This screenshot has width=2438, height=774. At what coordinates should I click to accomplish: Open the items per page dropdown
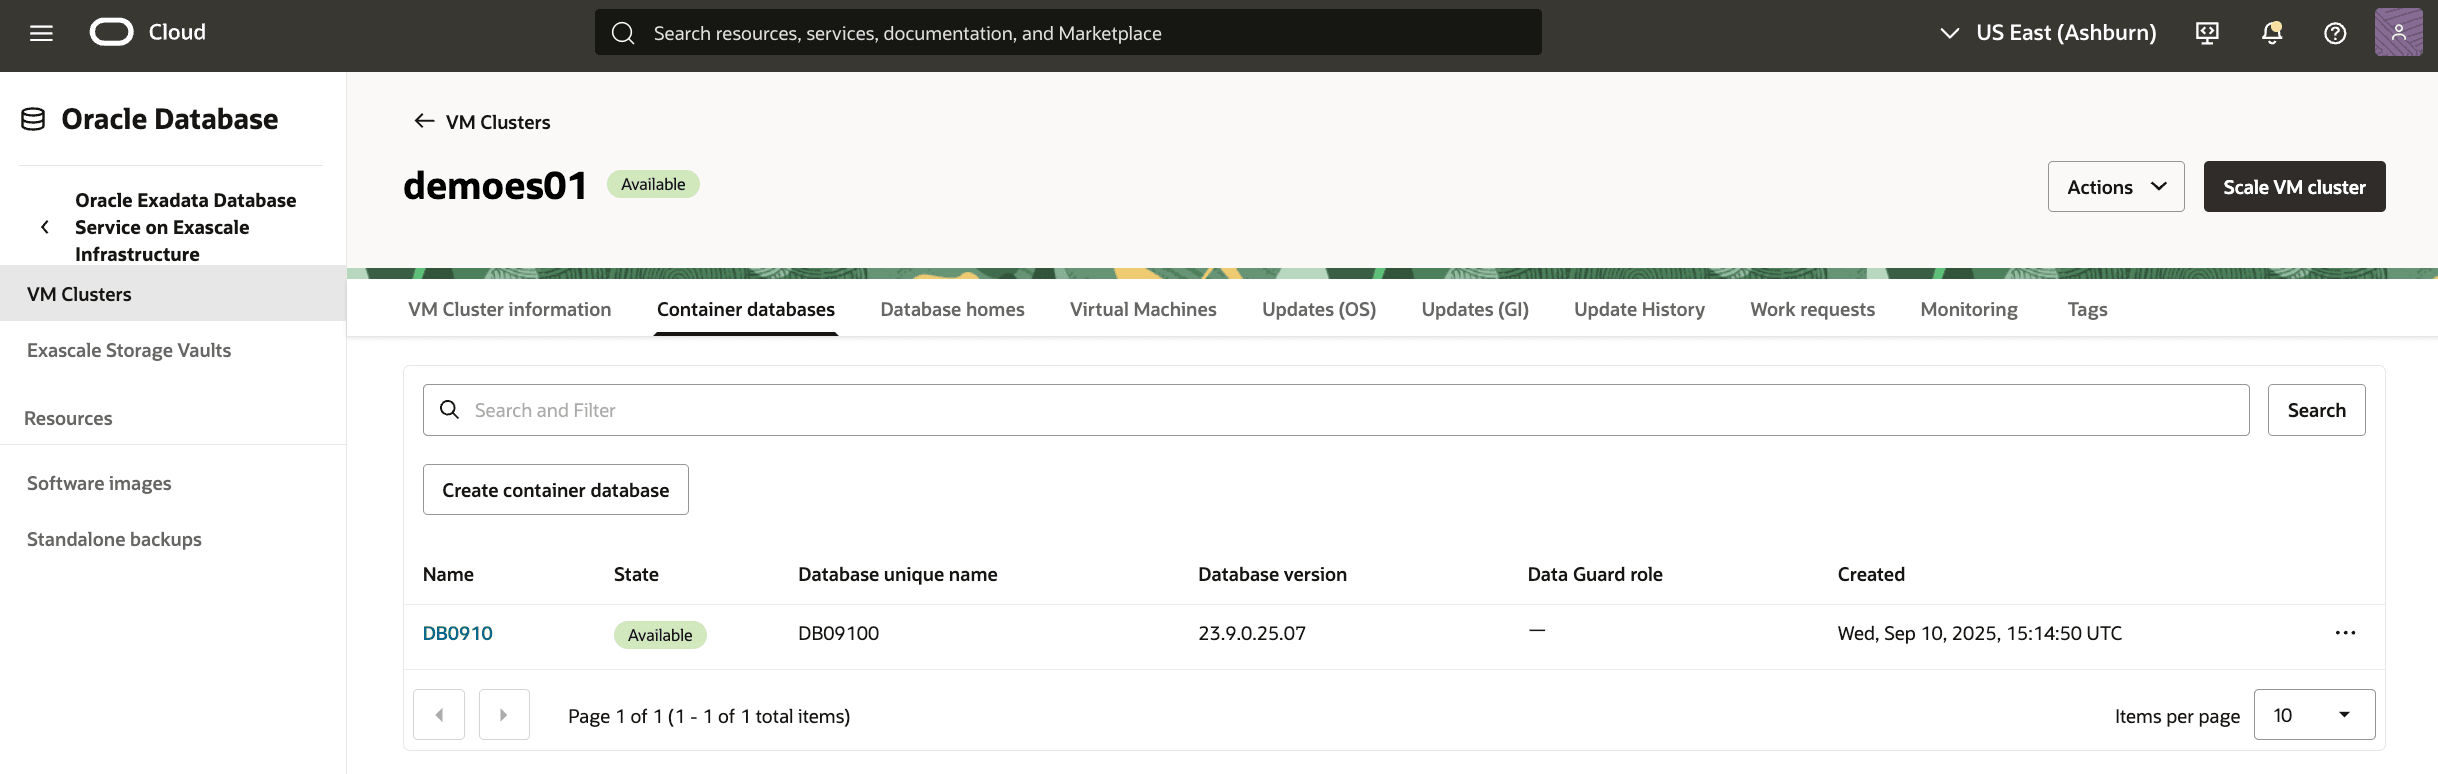(x=2314, y=715)
